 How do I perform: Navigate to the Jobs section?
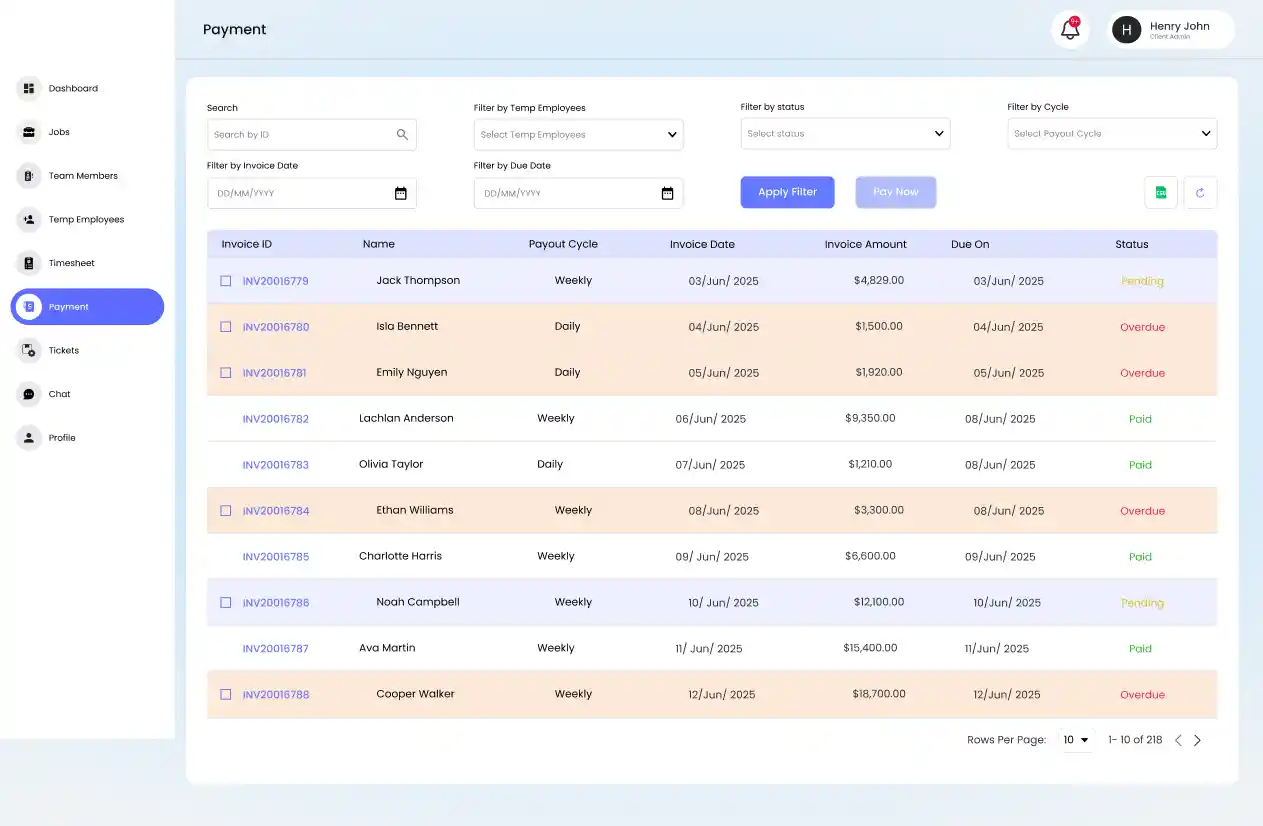(59, 131)
